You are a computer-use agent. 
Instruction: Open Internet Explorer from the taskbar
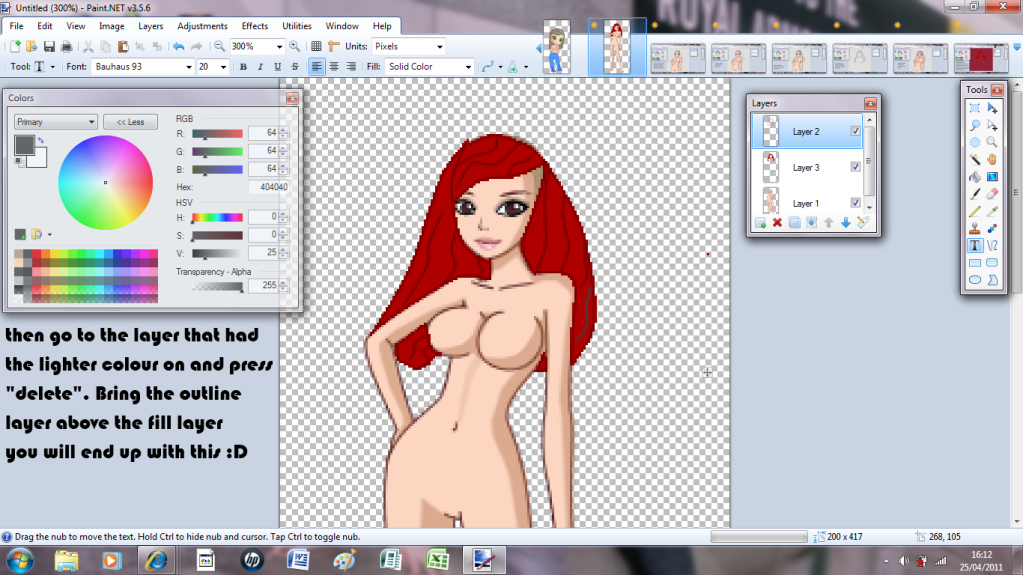[156, 560]
